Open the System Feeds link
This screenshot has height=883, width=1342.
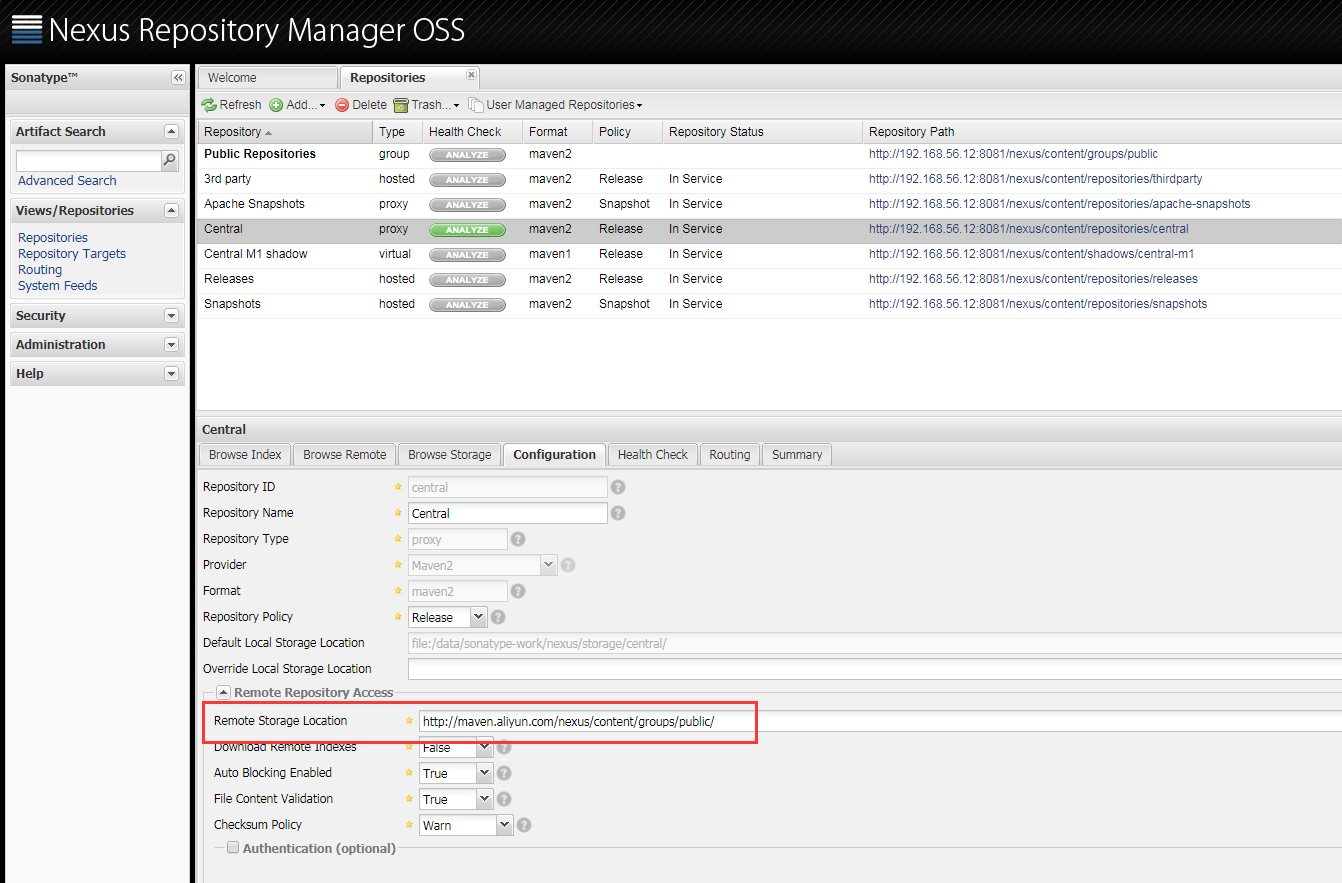click(58, 286)
